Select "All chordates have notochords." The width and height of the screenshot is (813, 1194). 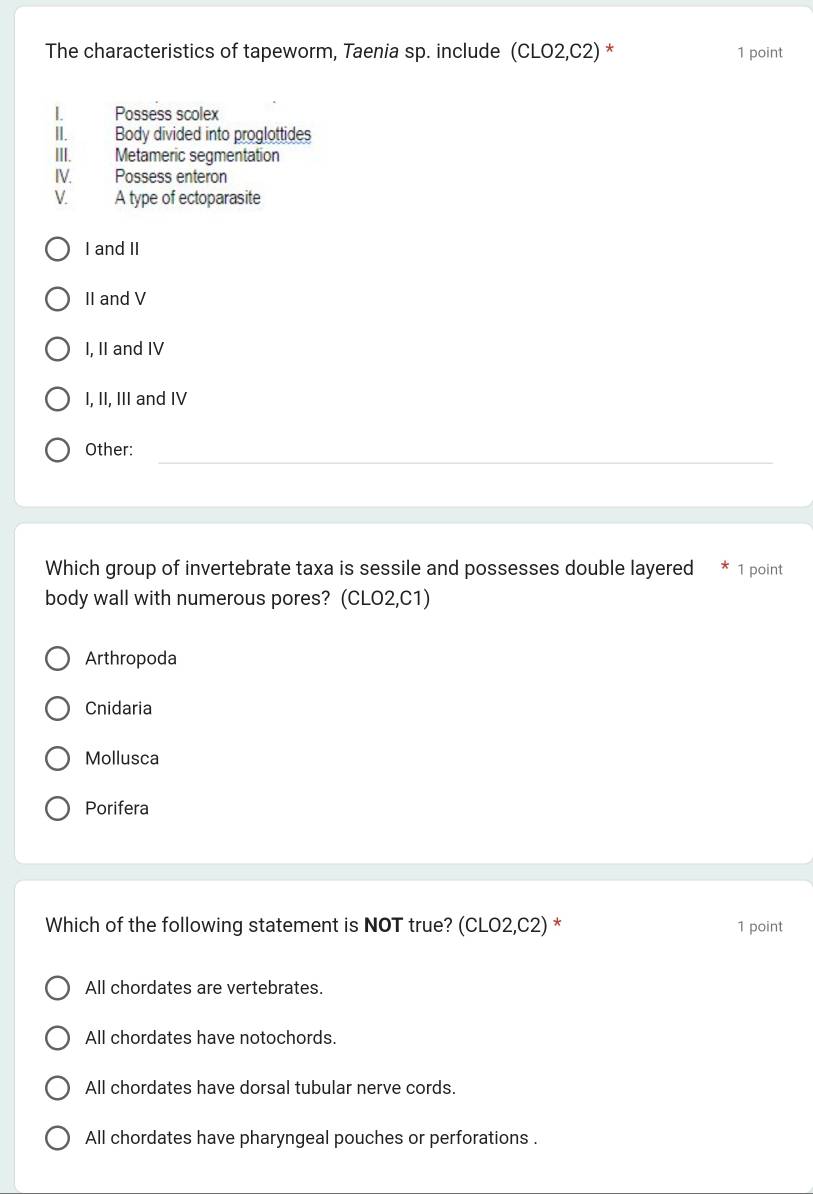point(58,1038)
